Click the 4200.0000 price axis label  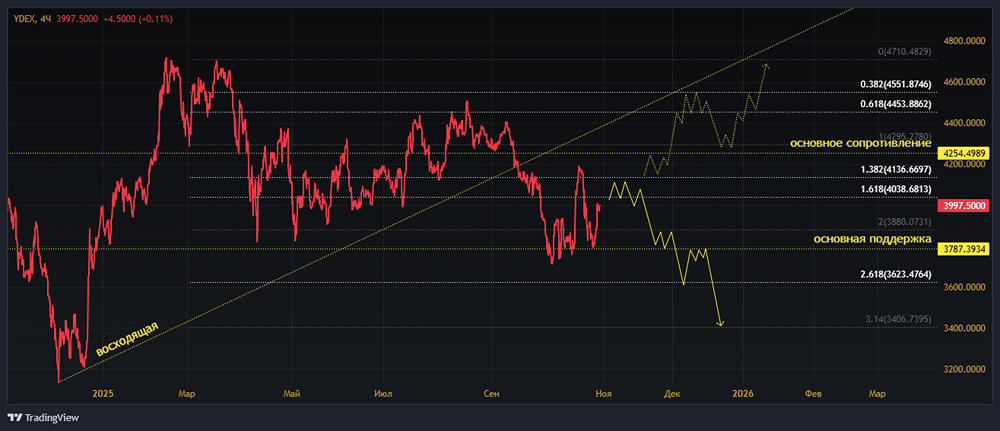964,164
